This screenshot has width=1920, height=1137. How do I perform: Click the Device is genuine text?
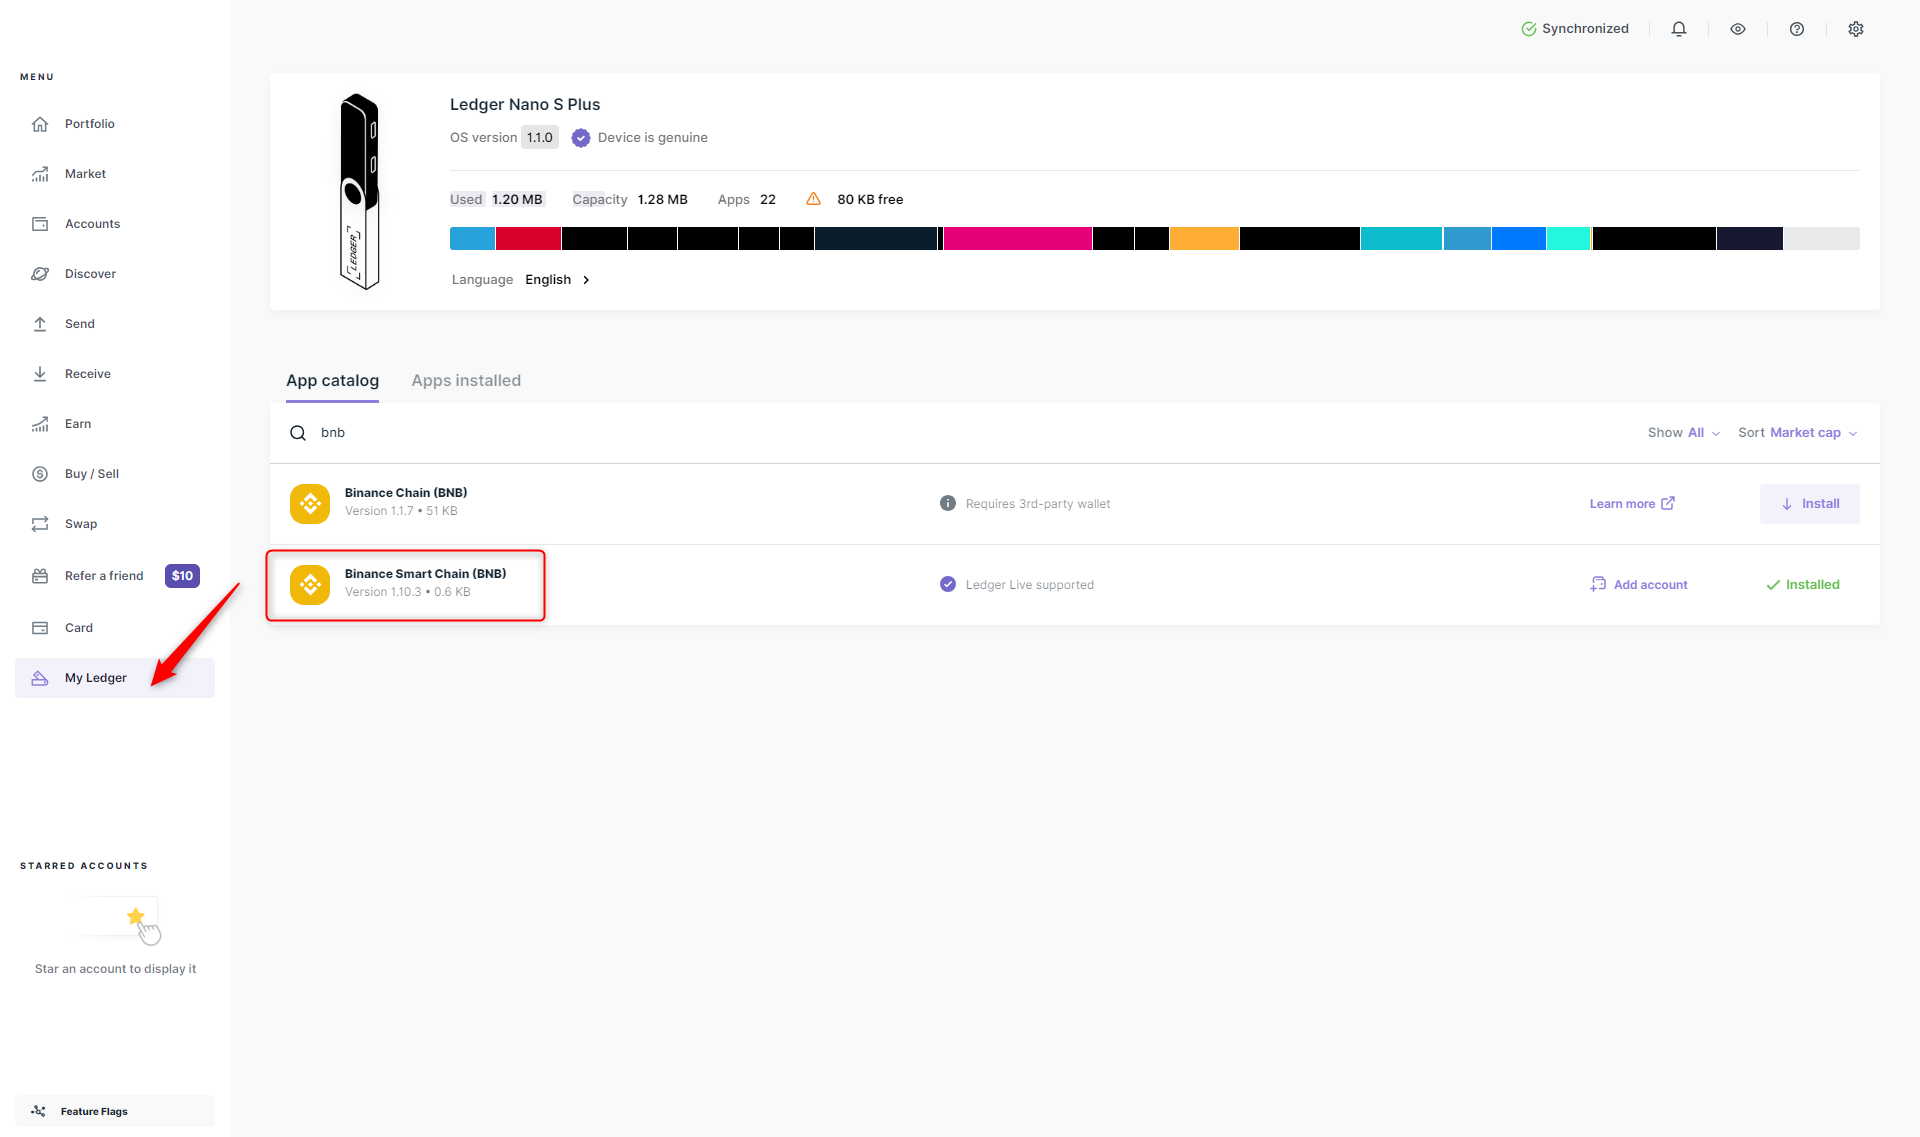653,138
